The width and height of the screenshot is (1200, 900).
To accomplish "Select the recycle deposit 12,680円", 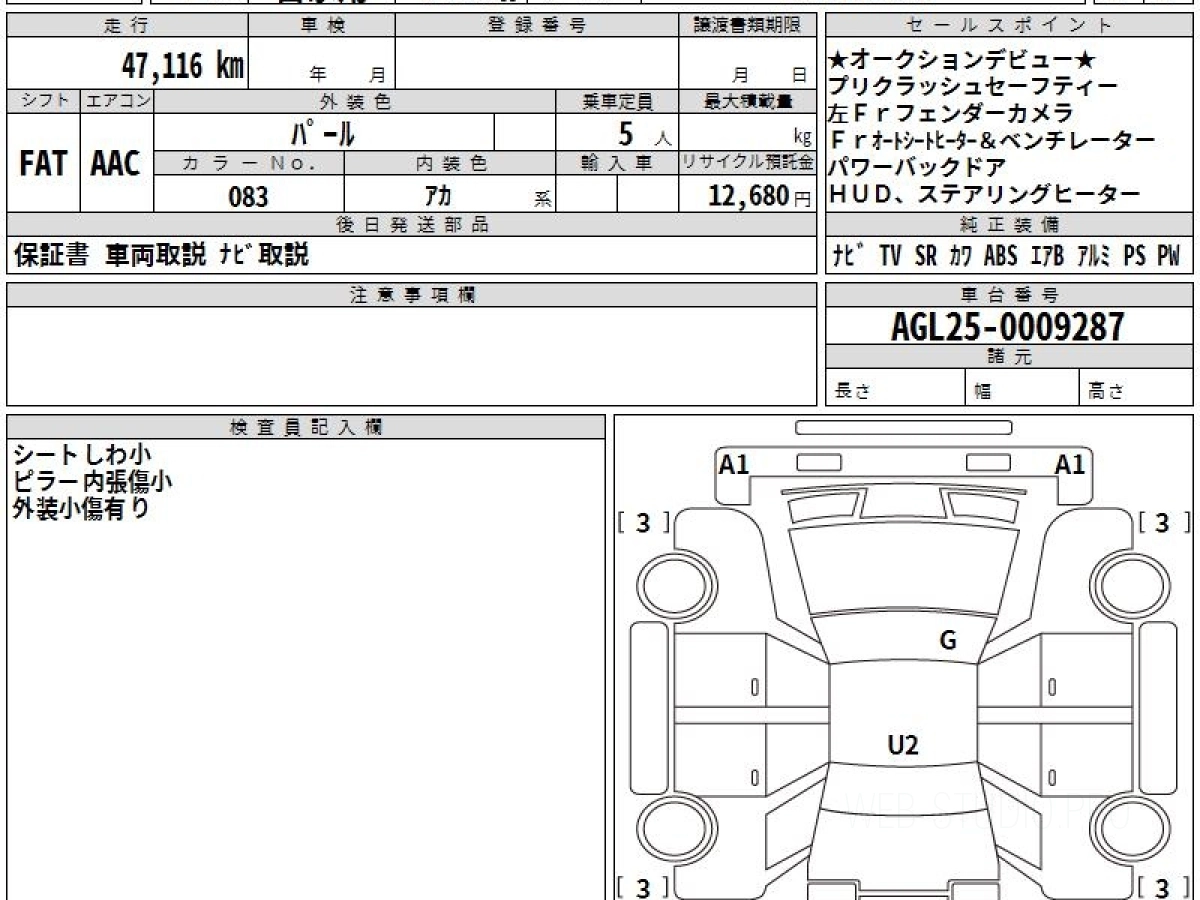I will 760,196.
